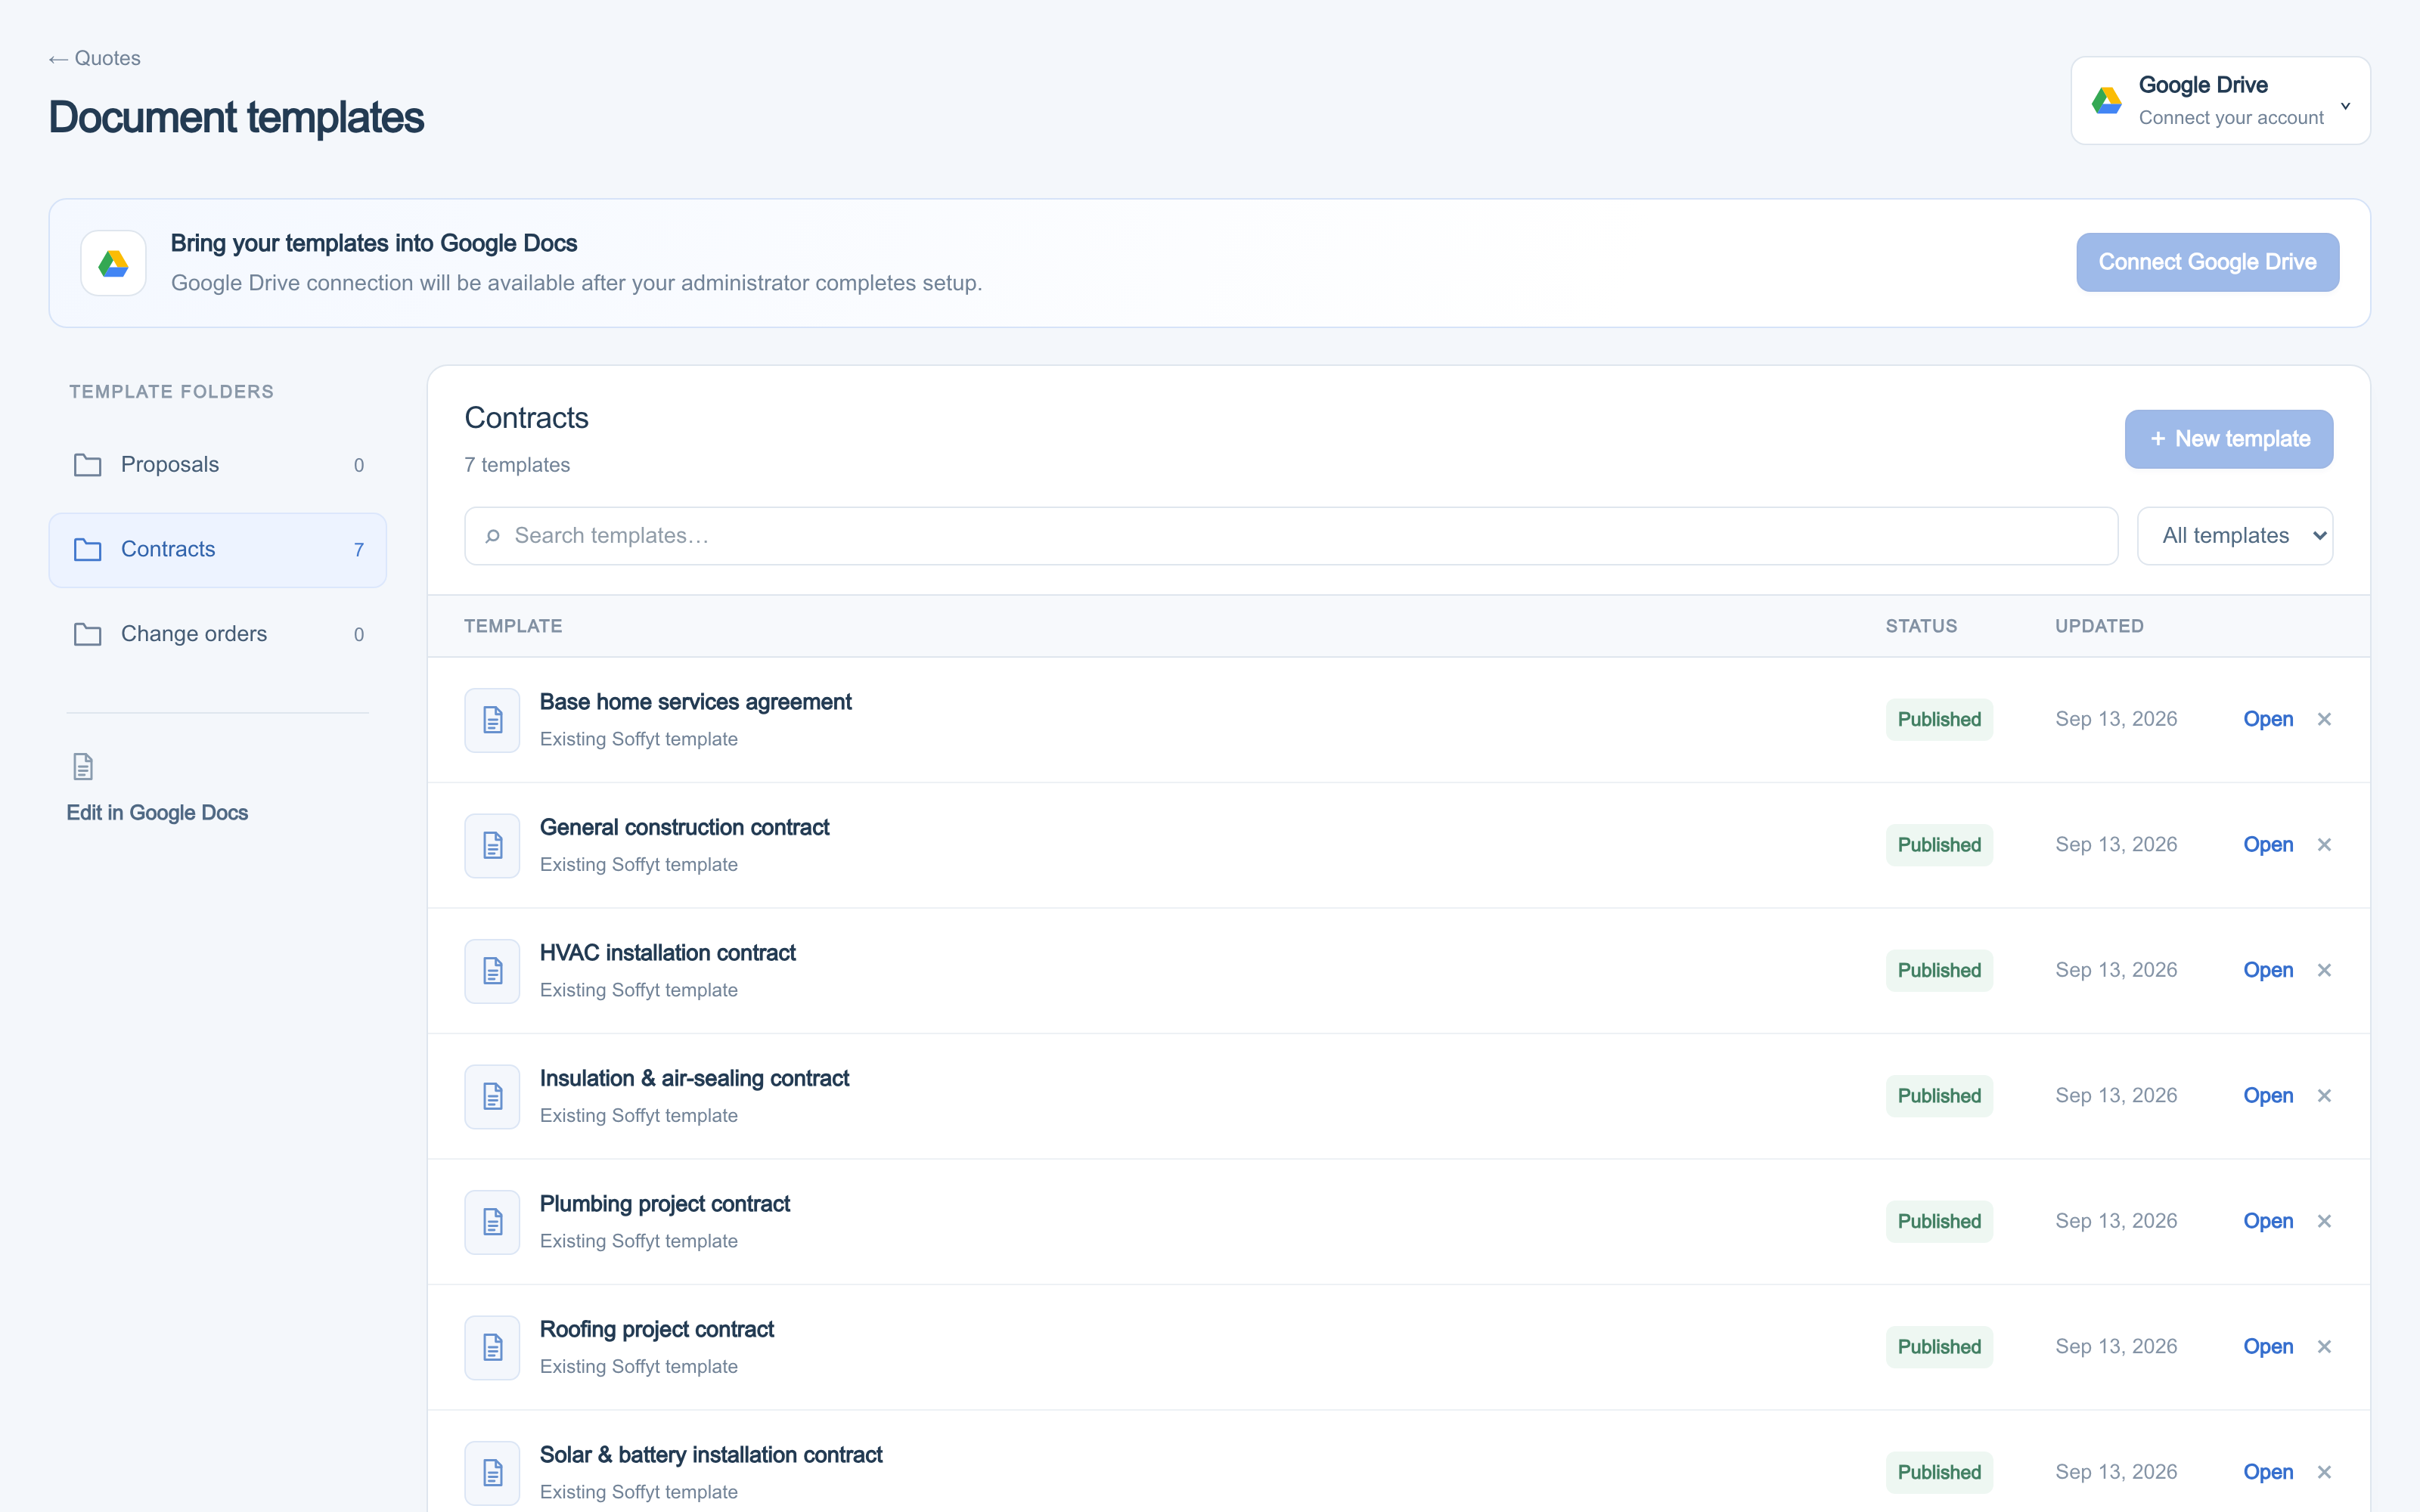The image size is (2420, 1512).
Task: Click the Google Drive icon in account selector
Action: (x=2107, y=101)
